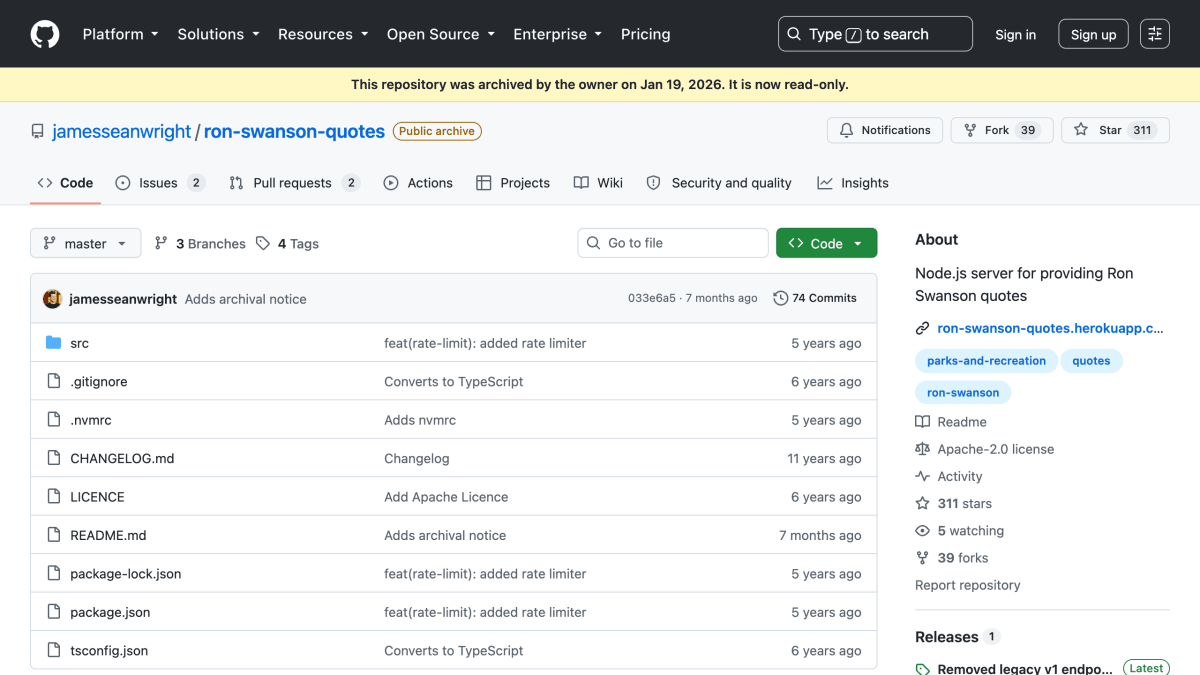Click Report repository link

click(968, 585)
